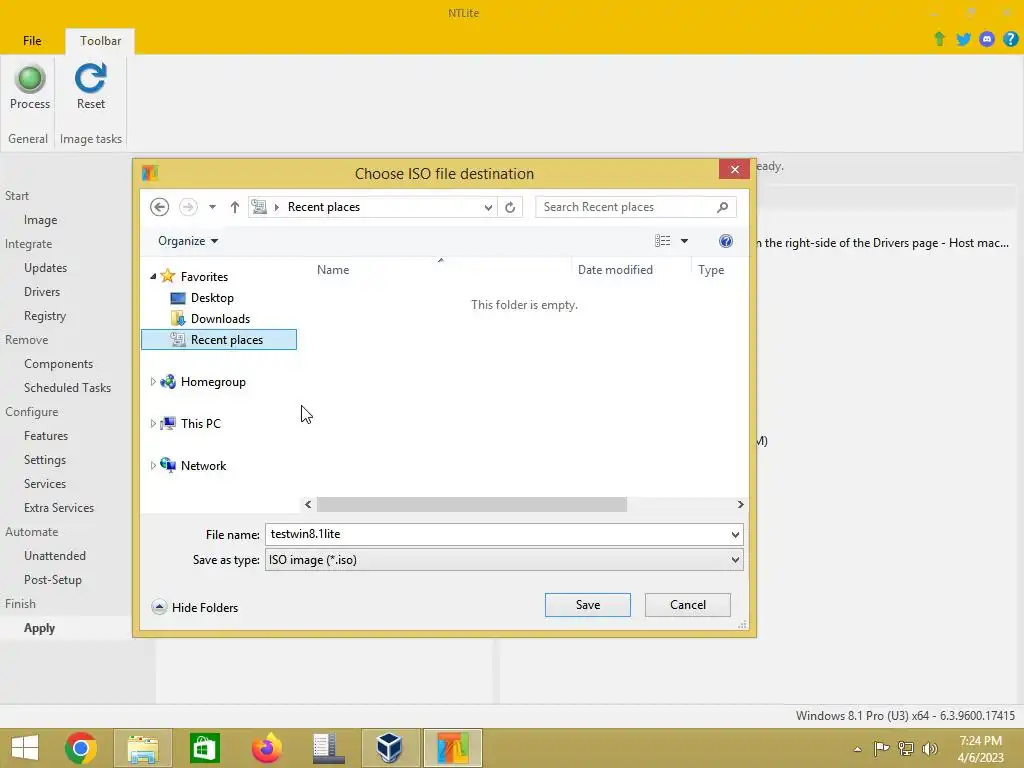1024x768 pixels.
Task: Open VirtualBox from the taskbar
Action: [x=389, y=748]
